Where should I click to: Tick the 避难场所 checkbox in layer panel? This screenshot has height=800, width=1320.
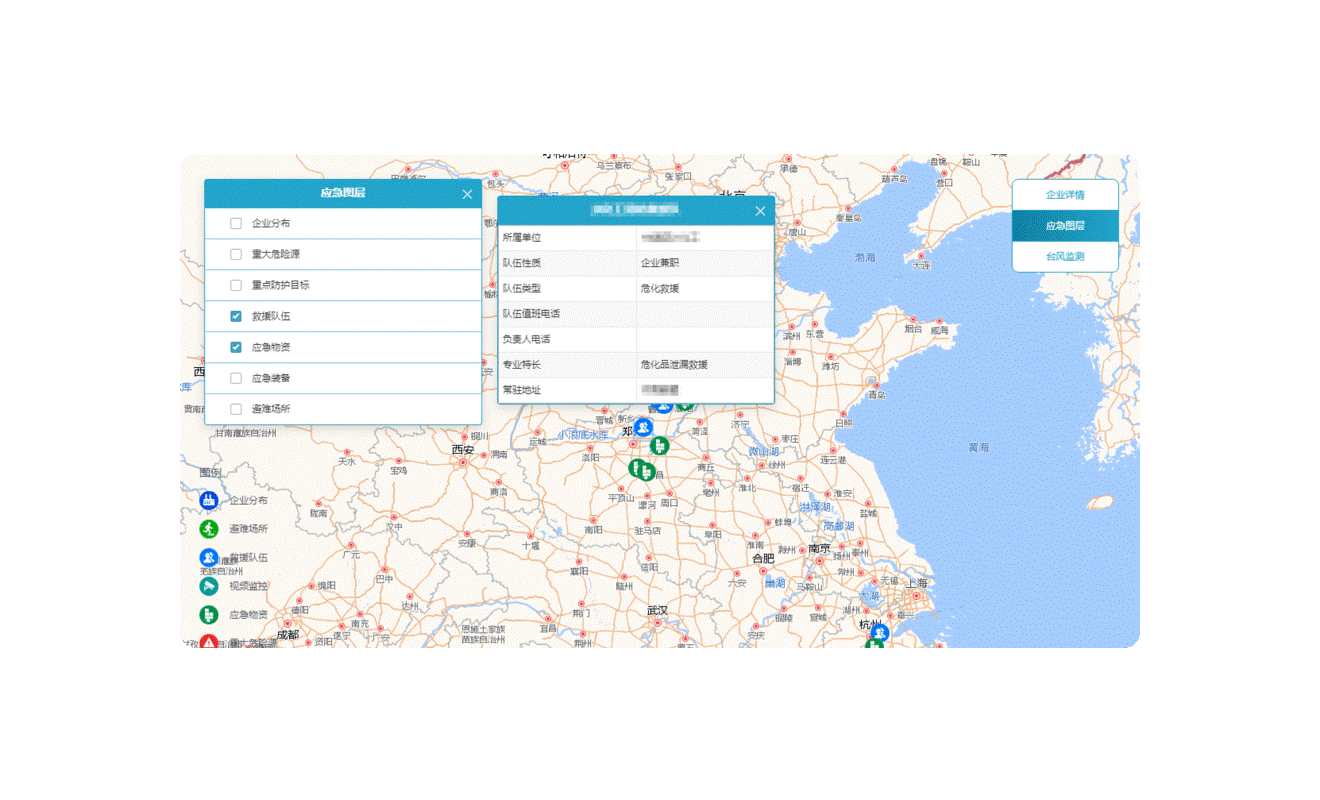236,409
